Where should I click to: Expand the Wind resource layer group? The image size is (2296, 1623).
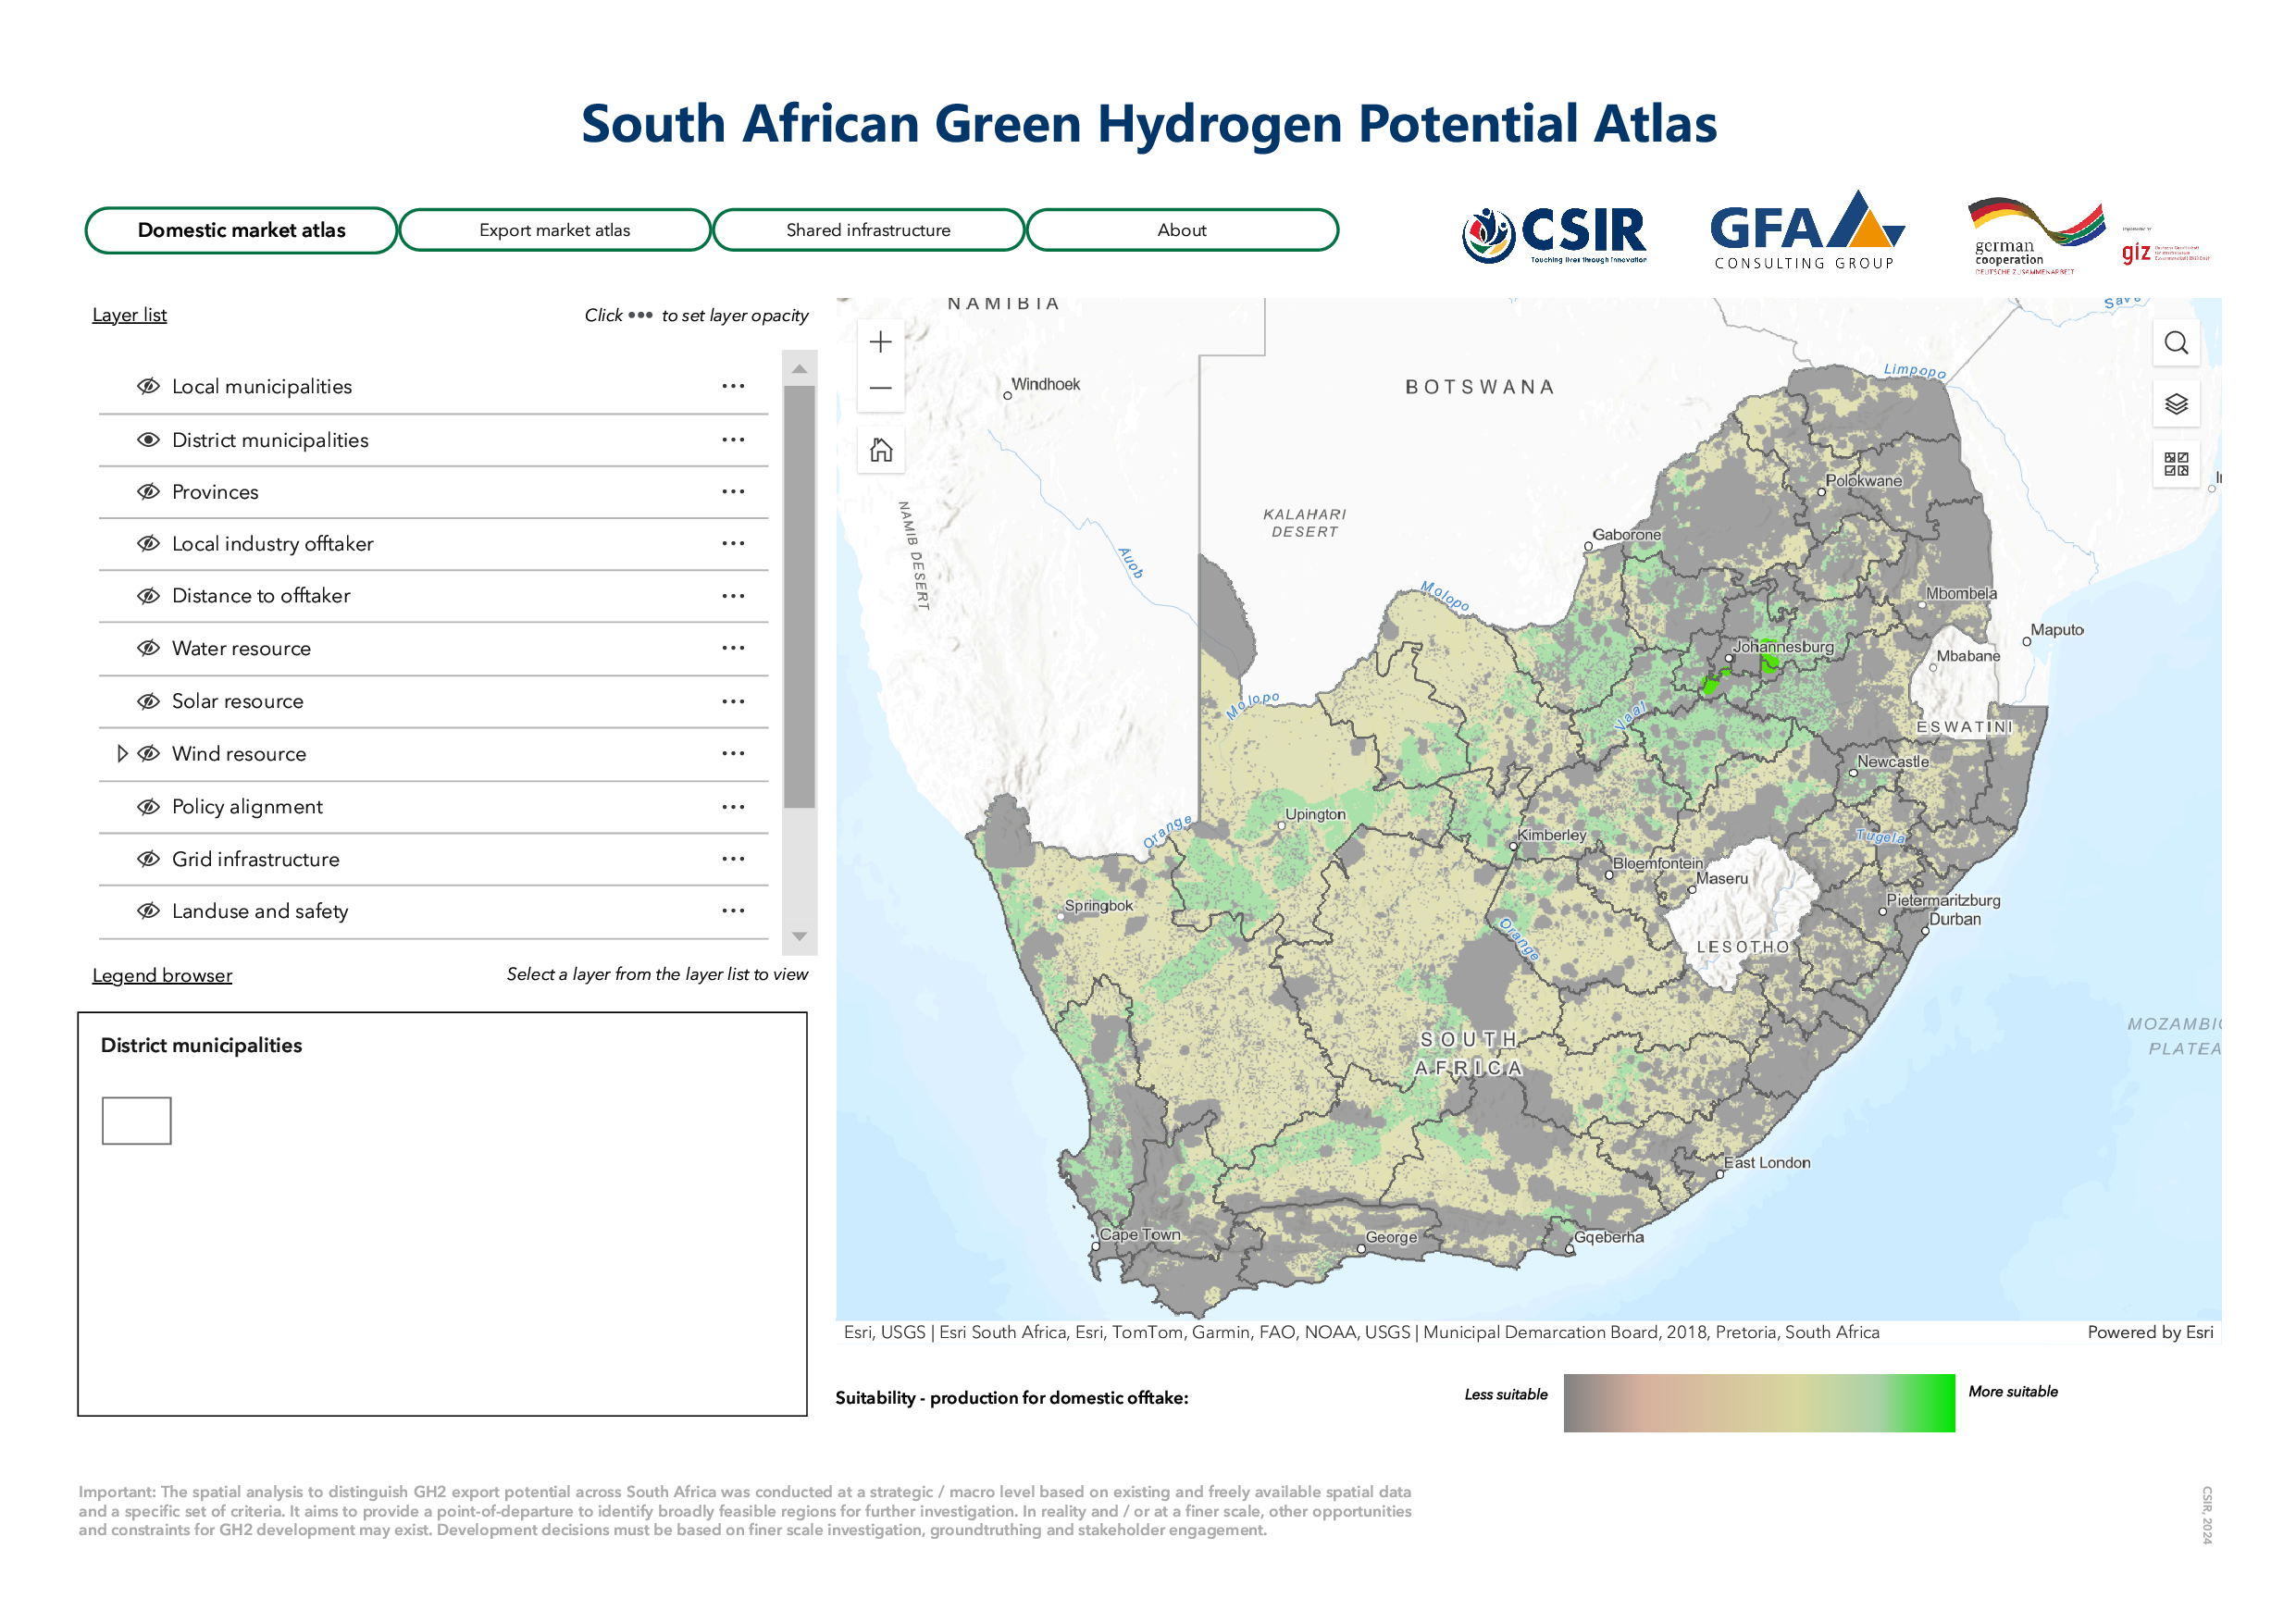[x=122, y=753]
